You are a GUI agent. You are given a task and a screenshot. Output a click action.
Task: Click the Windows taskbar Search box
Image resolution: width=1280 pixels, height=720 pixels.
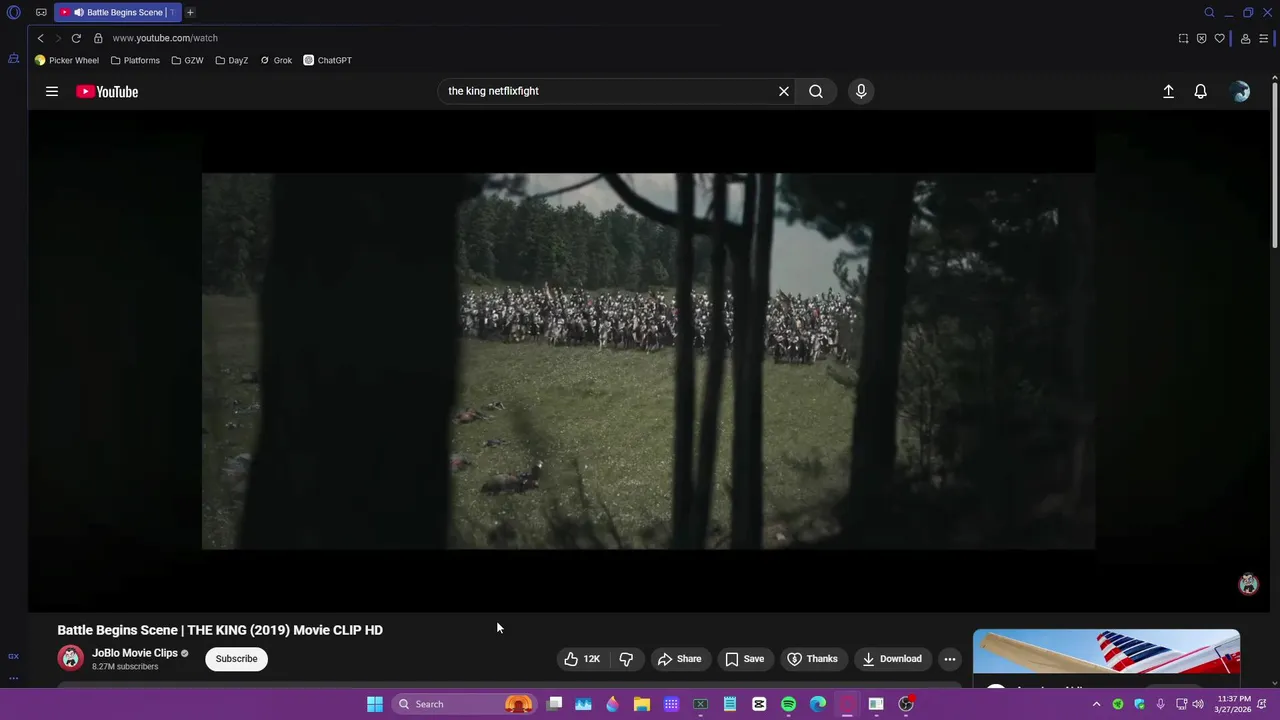coord(464,704)
